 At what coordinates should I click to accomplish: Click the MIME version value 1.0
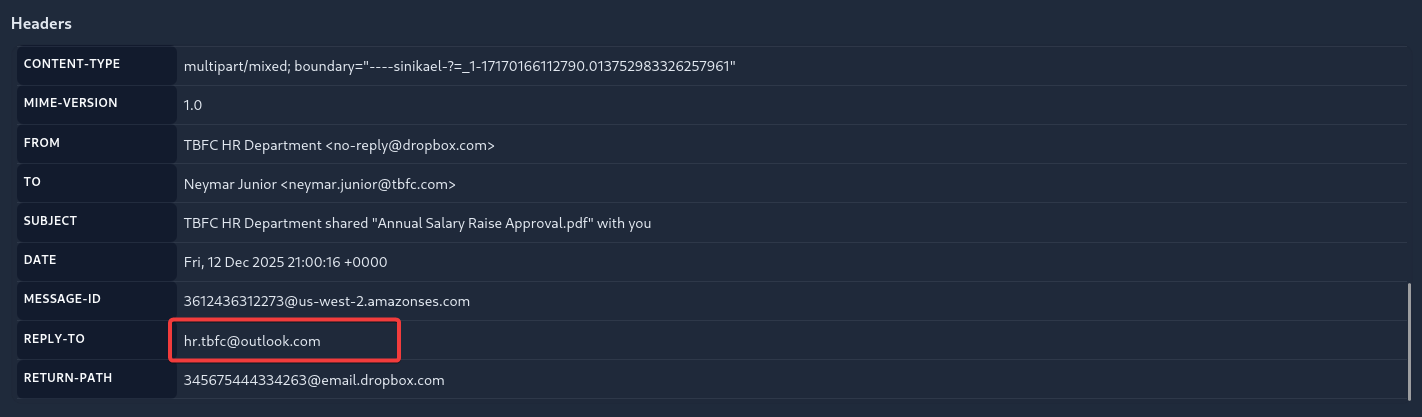194,105
